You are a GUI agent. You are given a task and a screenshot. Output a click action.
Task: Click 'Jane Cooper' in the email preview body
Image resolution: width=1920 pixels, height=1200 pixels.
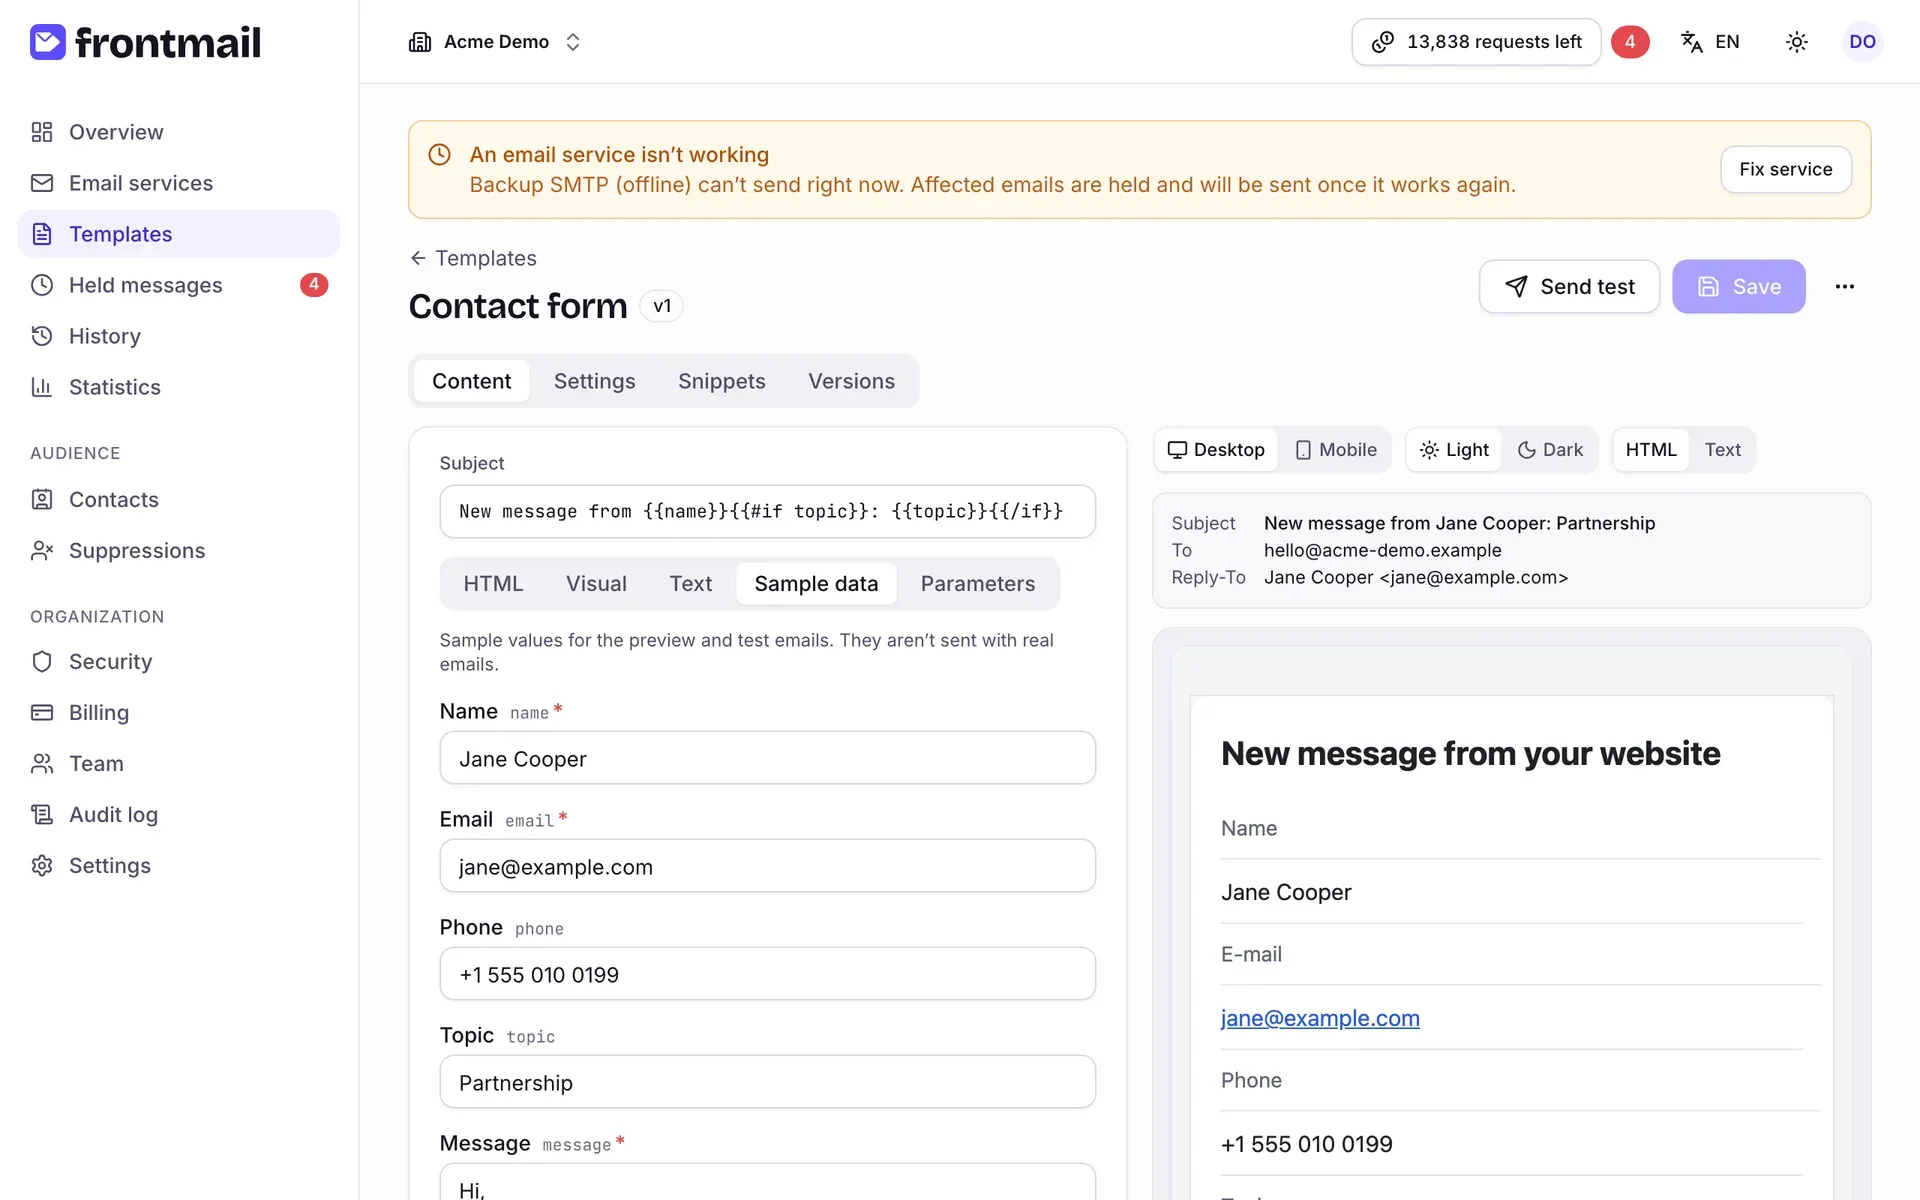pyautogui.click(x=1286, y=892)
